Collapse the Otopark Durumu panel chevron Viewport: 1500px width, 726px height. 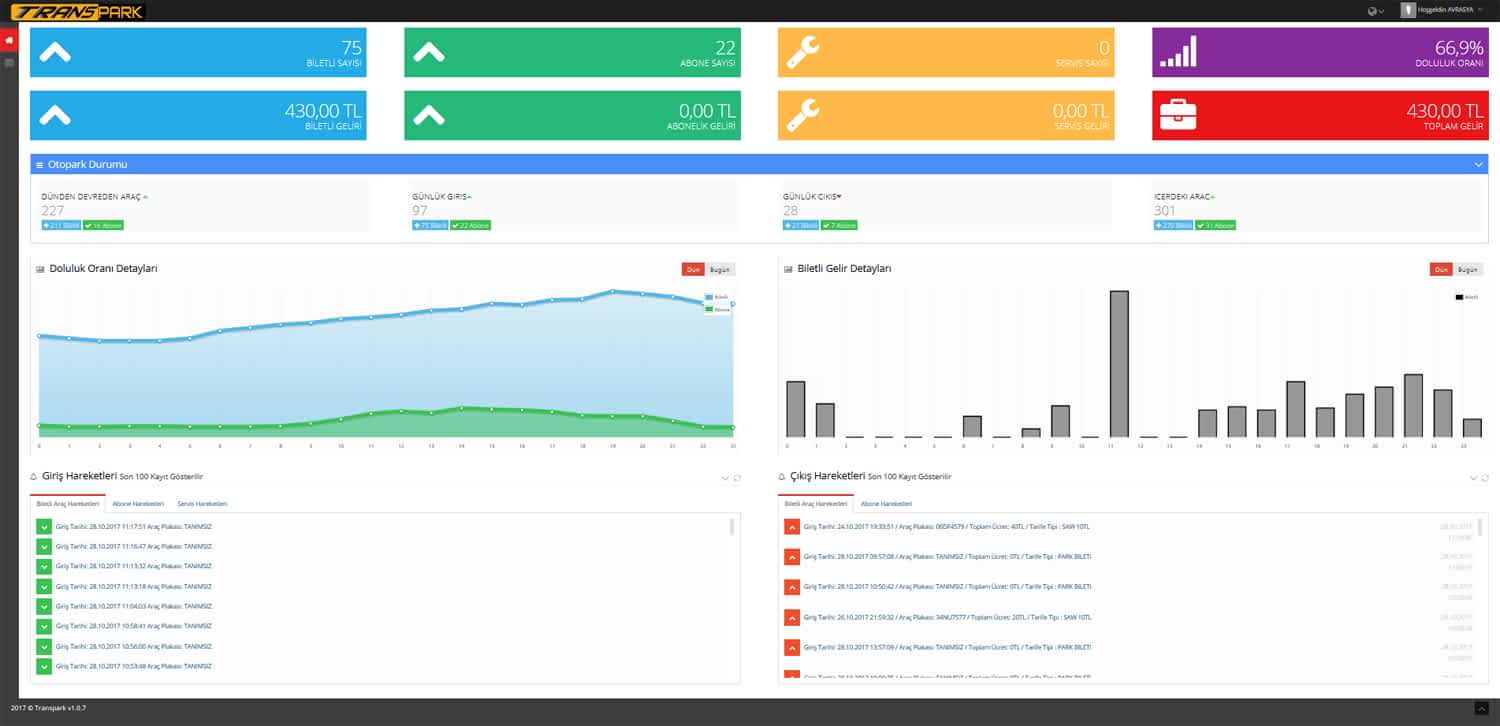1478,164
